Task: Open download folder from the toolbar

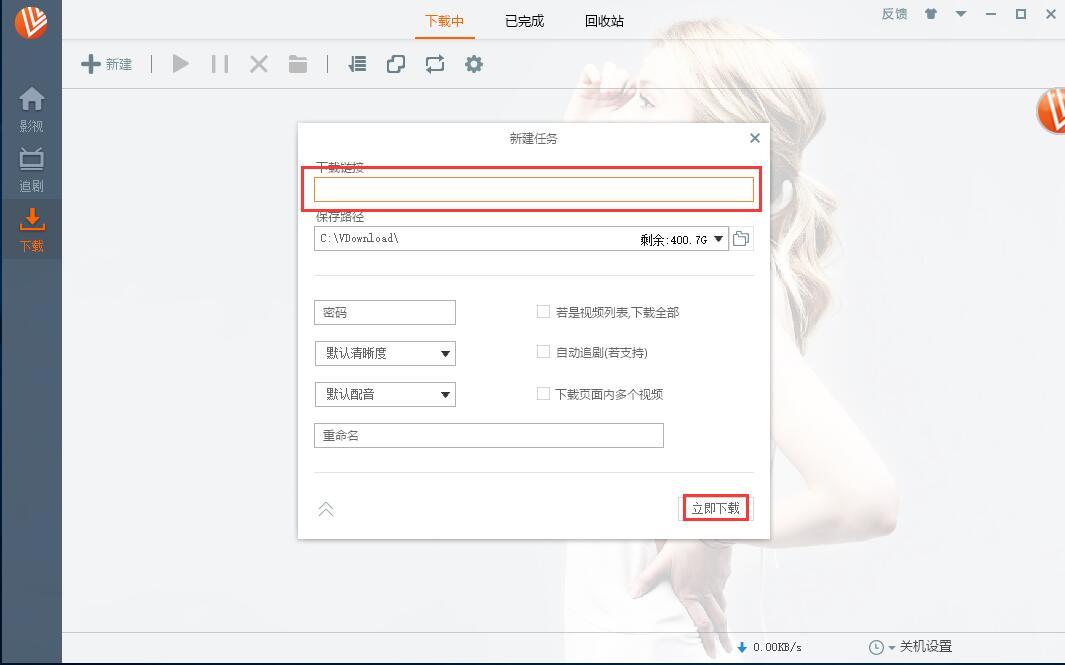Action: (296, 63)
